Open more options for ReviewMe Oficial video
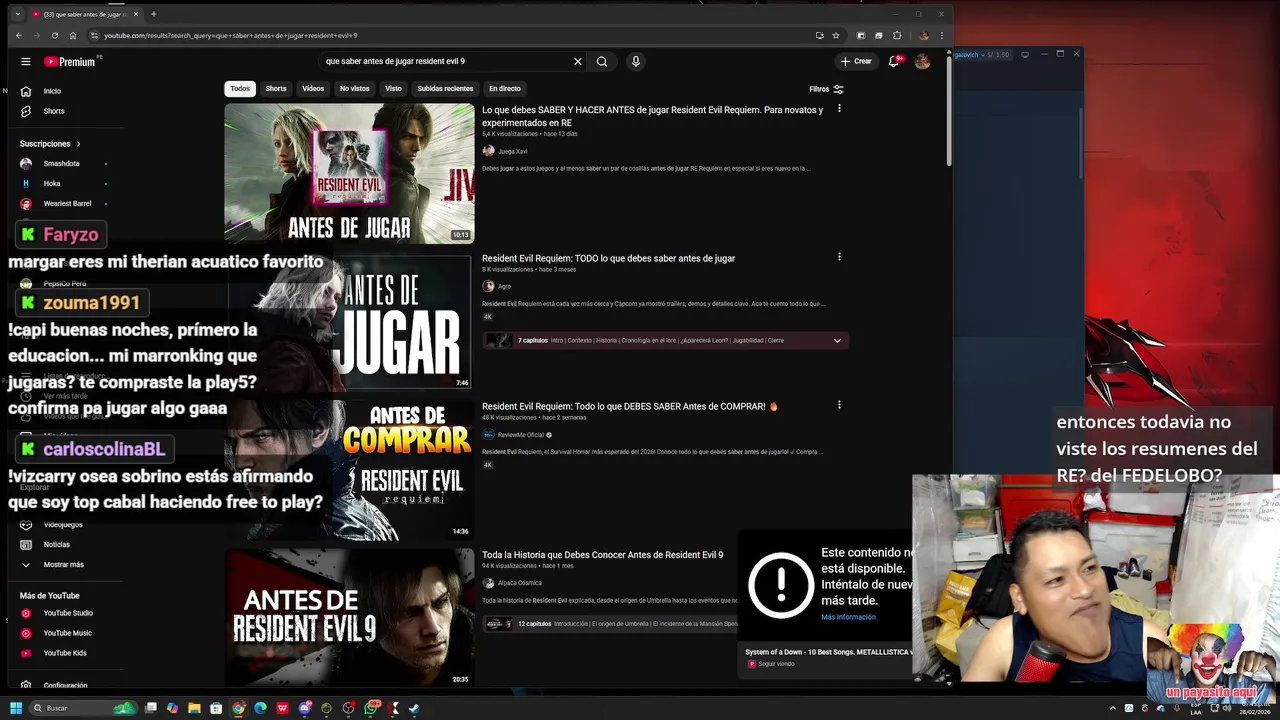 839,405
